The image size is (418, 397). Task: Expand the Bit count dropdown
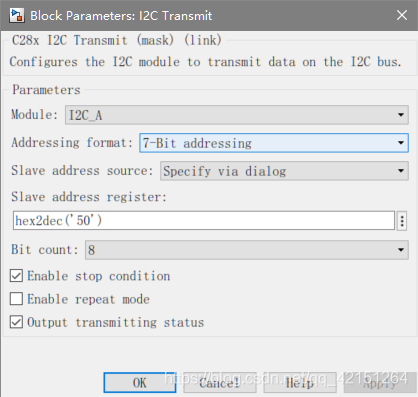247,250
